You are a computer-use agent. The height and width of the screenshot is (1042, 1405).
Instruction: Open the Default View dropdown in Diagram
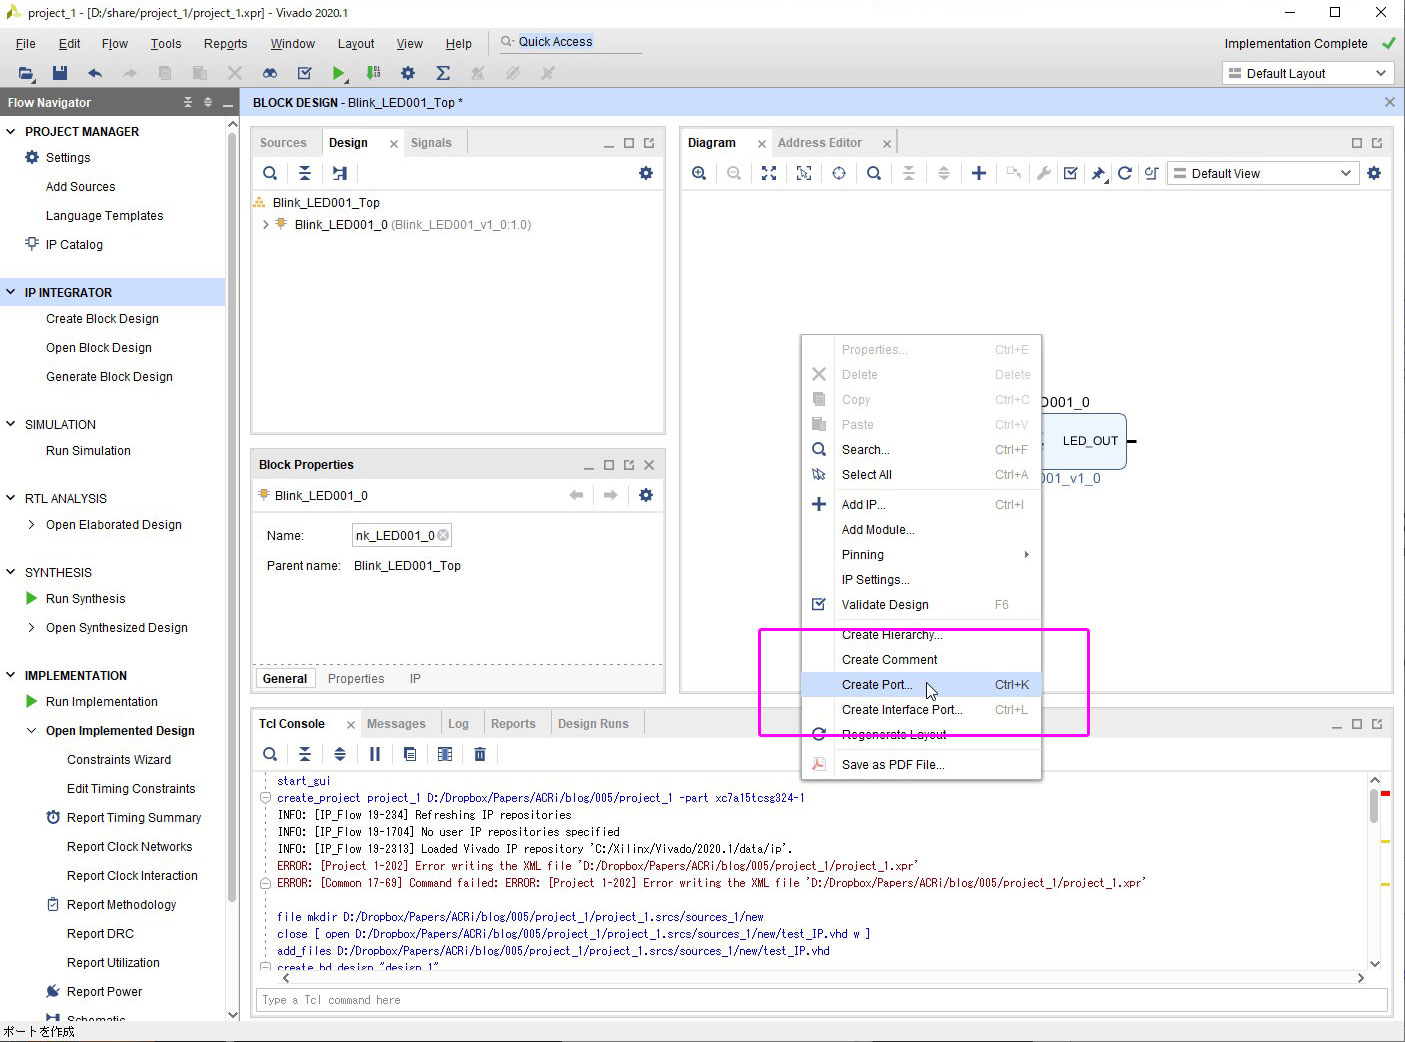click(x=1264, y=173)
